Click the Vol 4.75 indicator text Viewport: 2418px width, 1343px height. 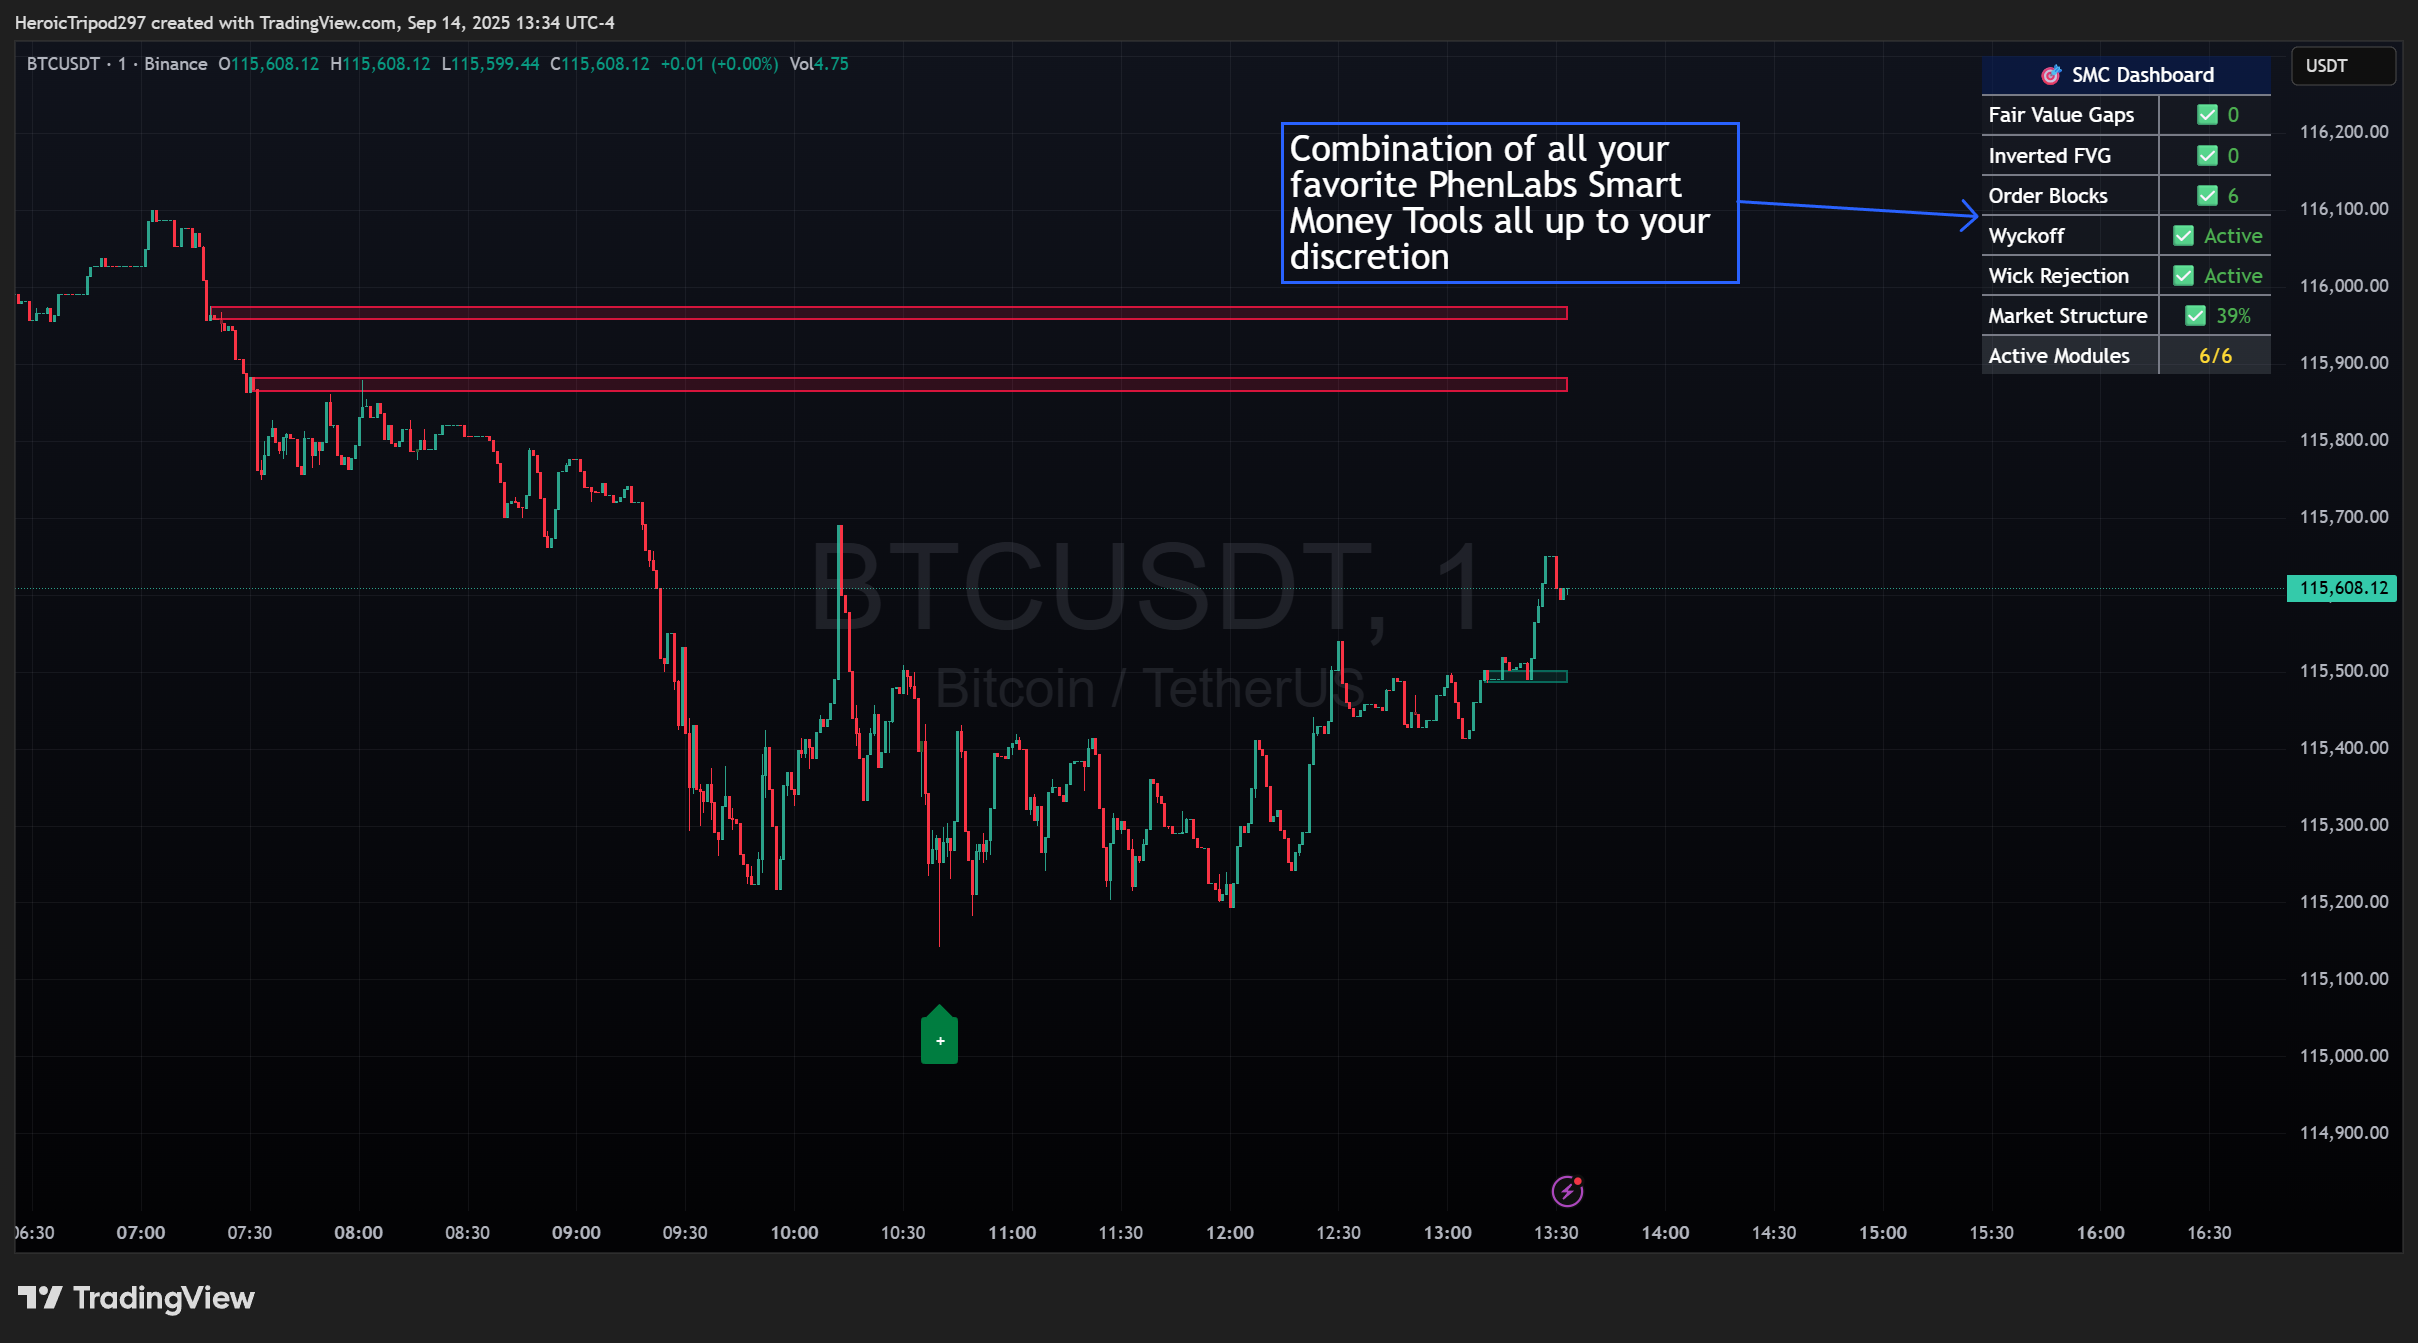pyautogui.click(x=819, y=64)
